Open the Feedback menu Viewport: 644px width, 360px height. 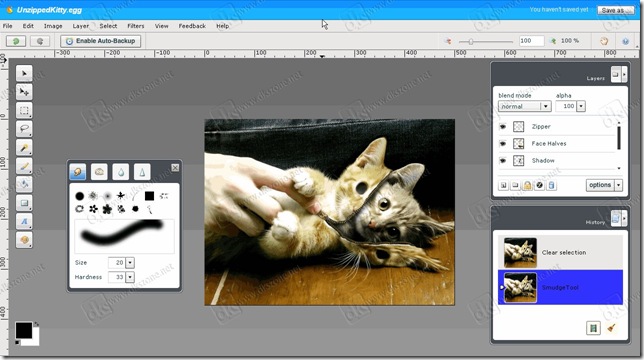(x=192, y=26)
